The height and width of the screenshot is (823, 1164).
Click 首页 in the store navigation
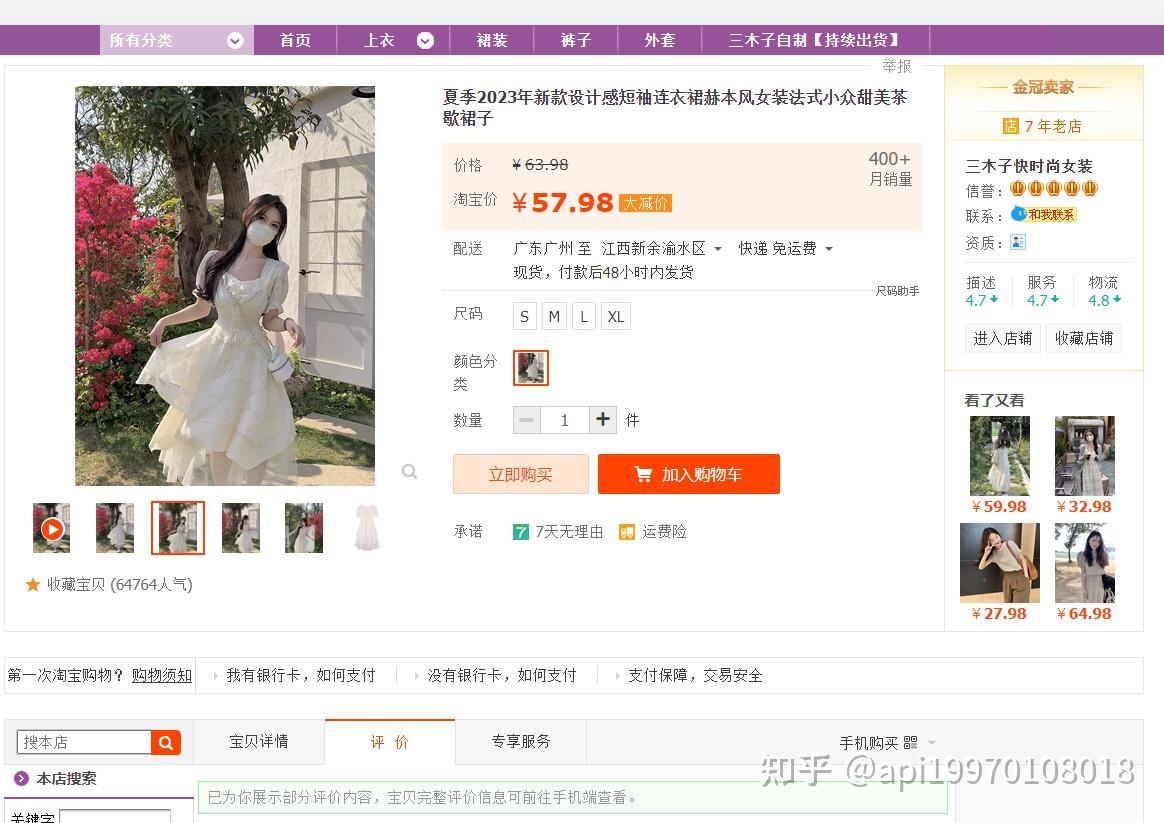(294, 40)
